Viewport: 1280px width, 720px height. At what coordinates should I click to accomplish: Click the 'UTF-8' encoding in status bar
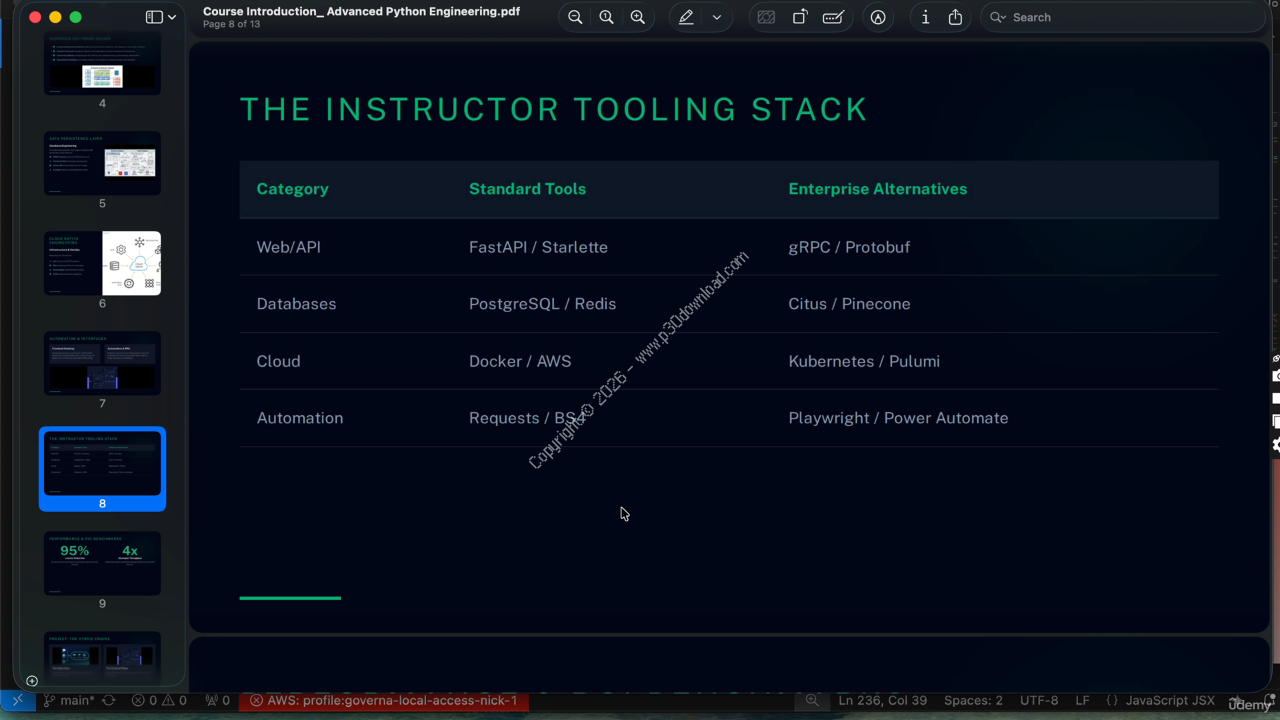point(1039,701)
